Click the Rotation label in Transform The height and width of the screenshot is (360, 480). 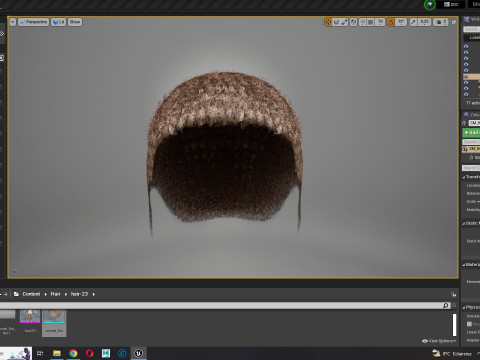473,193
